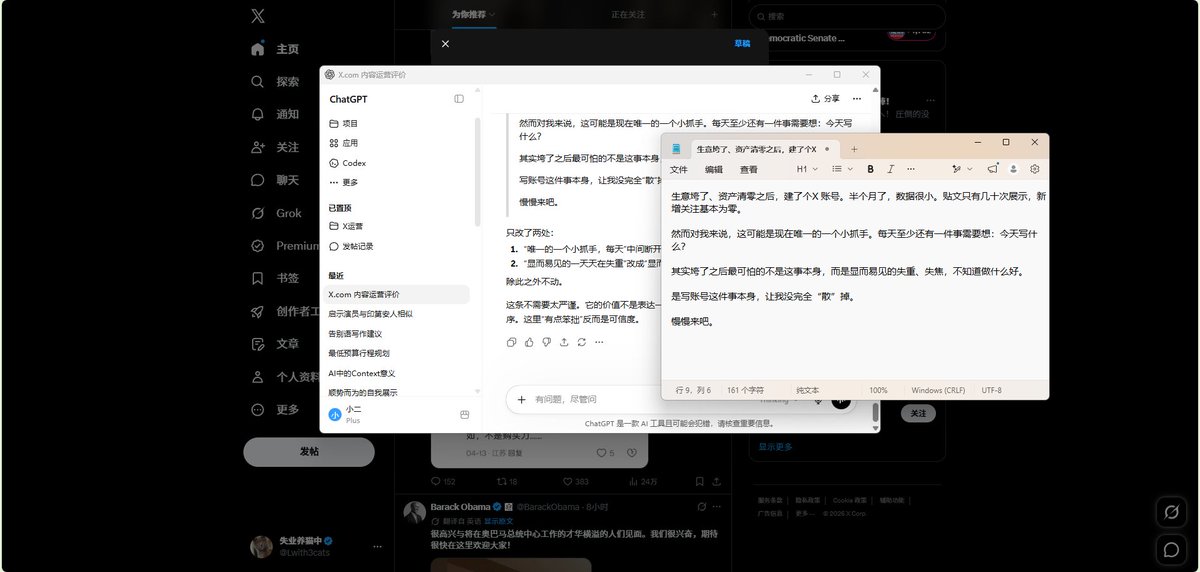The height and width of the screenshot is (572, 1200).
Task: Open the 文件 menu in Notepad
Action: pos(679,170)
